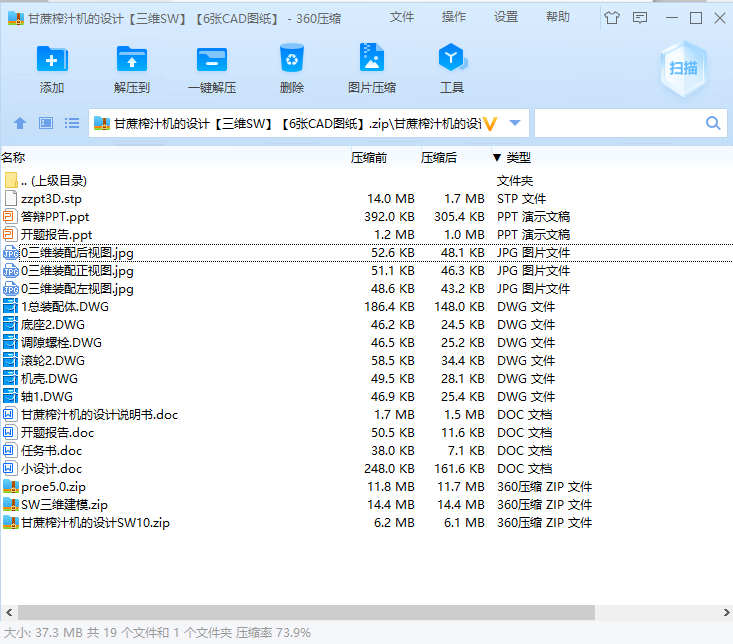Click the 删除 (Delete) trash icon

[x=292, y=58]
